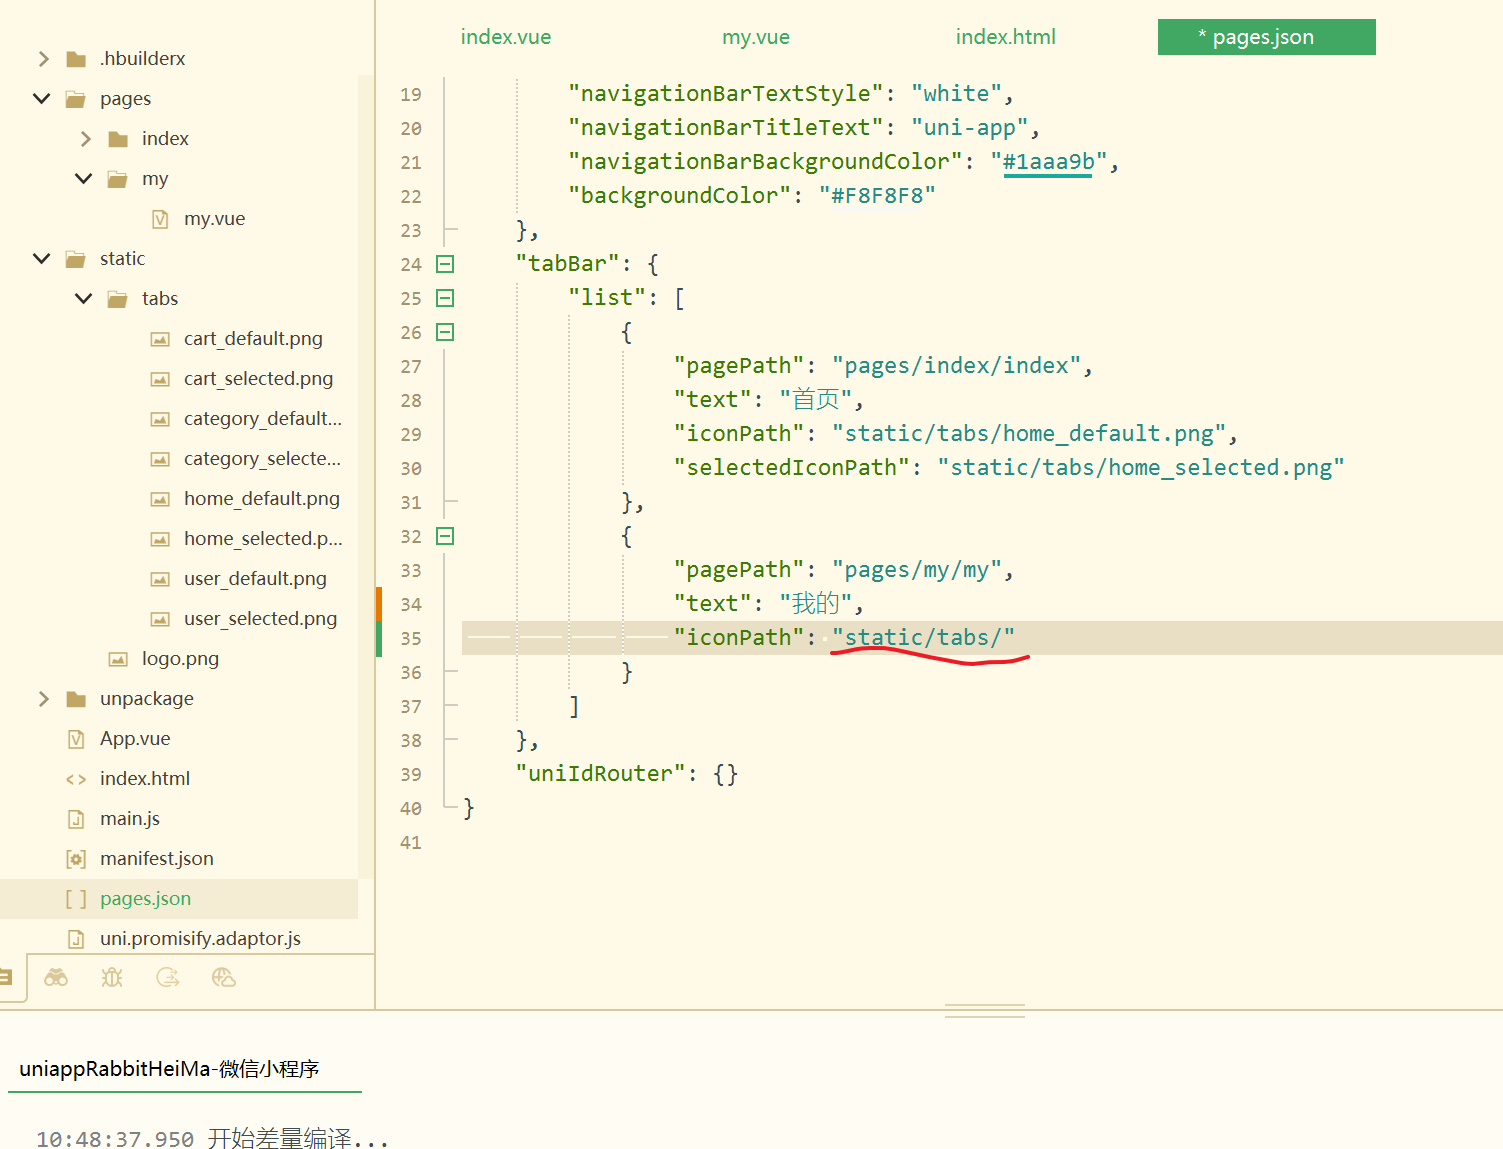This screenshot has height=1149, width=1503.
Task: Click the tabs folder icon
Action: pyautogui.click(x=118, y=299)
